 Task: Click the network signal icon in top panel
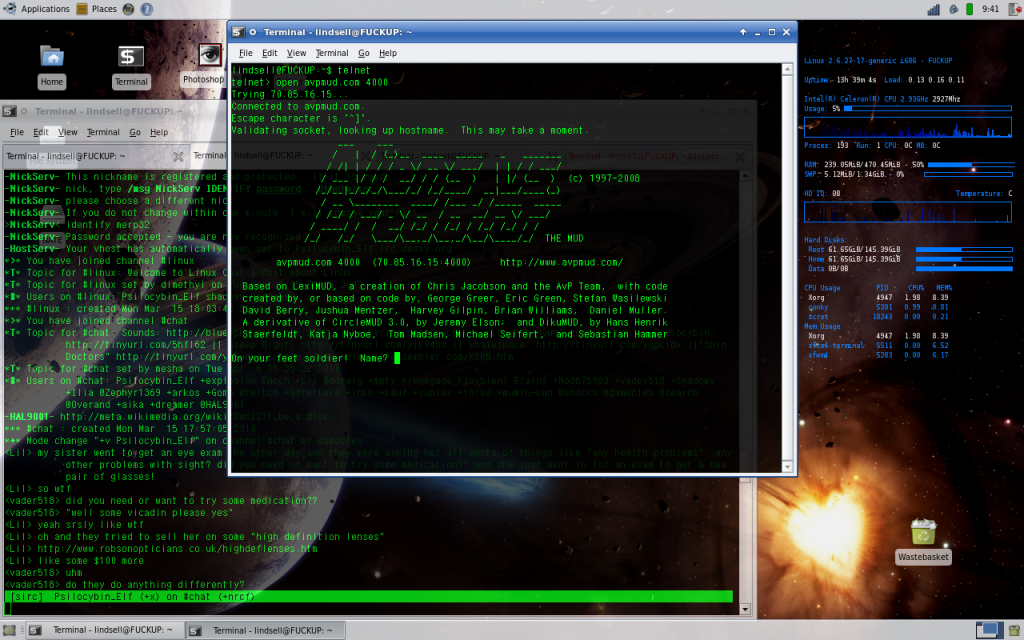(934, 9)
